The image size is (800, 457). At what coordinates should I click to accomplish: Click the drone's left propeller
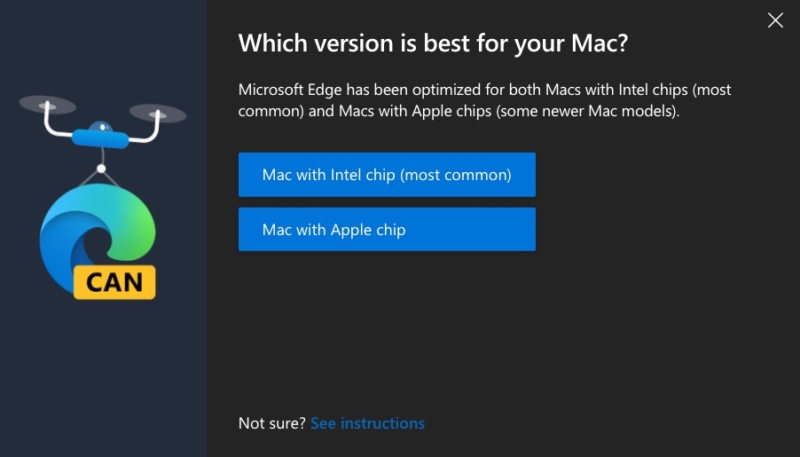tap(47, 104)
